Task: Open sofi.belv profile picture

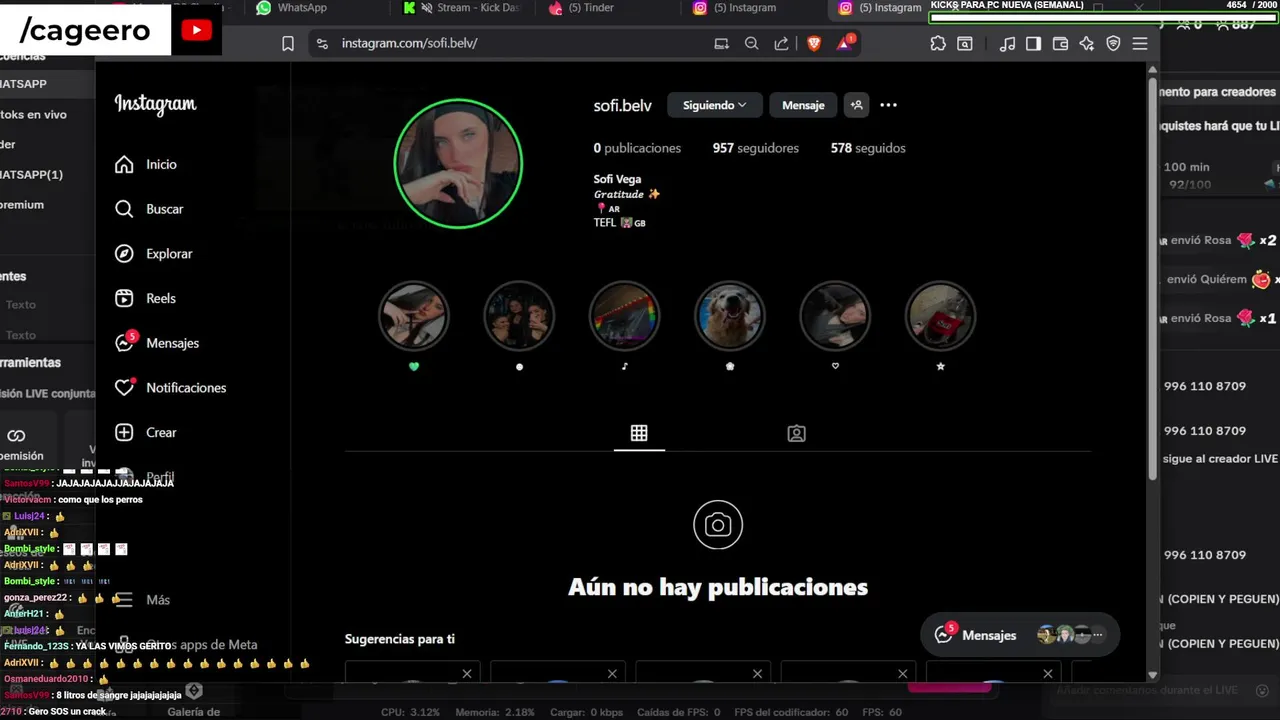Action: click(x=458, y=163)
